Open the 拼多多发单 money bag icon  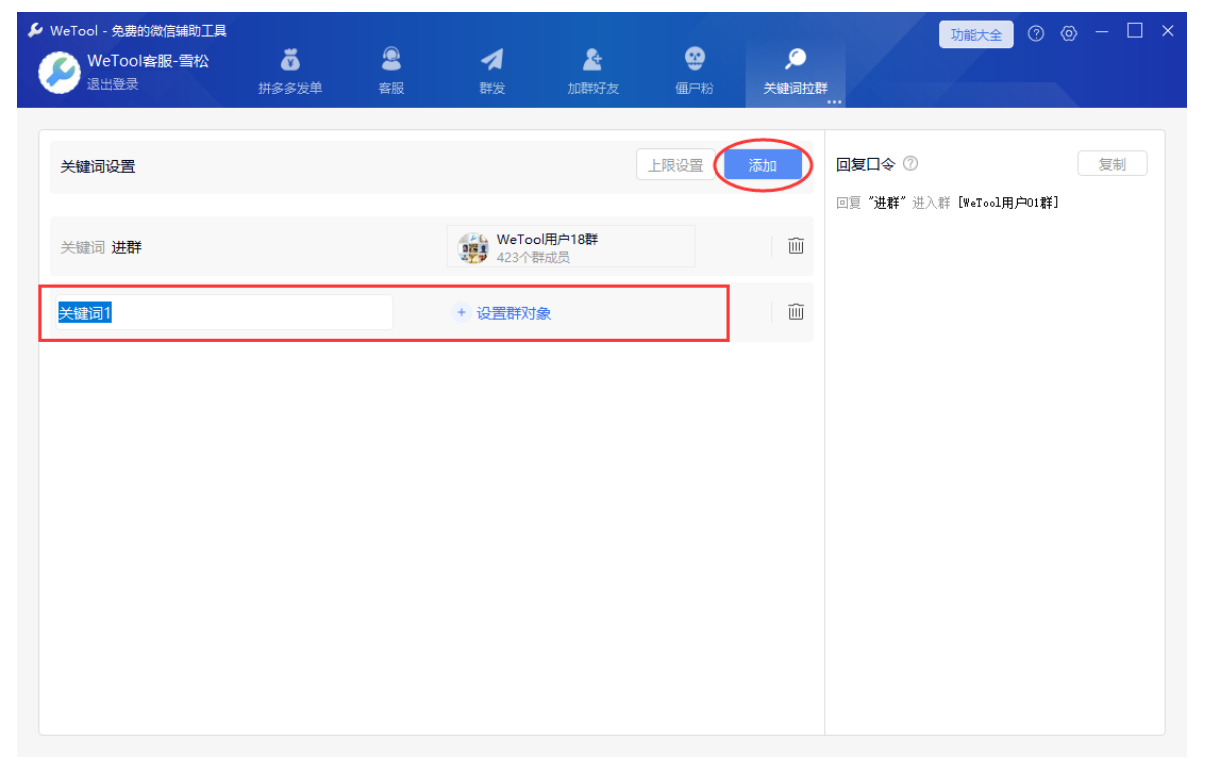[x=290, y=60]
